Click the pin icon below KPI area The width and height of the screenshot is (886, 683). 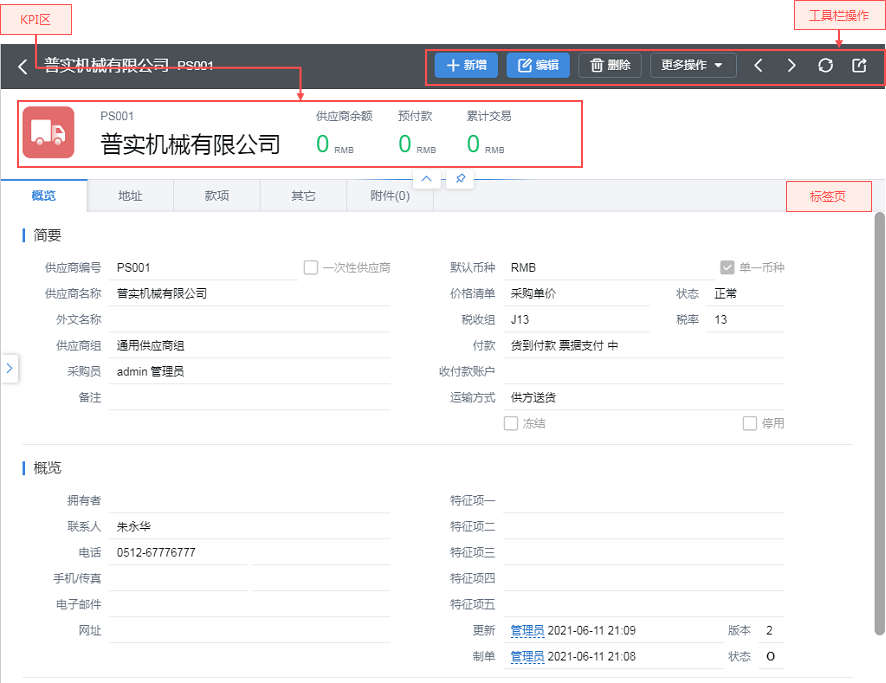click(460, 178)
